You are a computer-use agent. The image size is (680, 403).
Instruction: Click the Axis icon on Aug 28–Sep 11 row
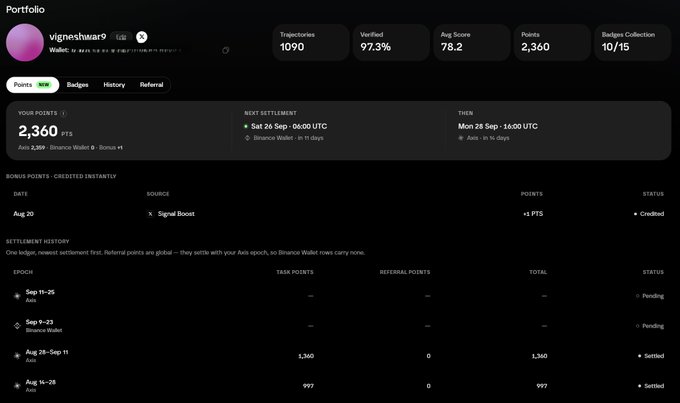[17, 356]
